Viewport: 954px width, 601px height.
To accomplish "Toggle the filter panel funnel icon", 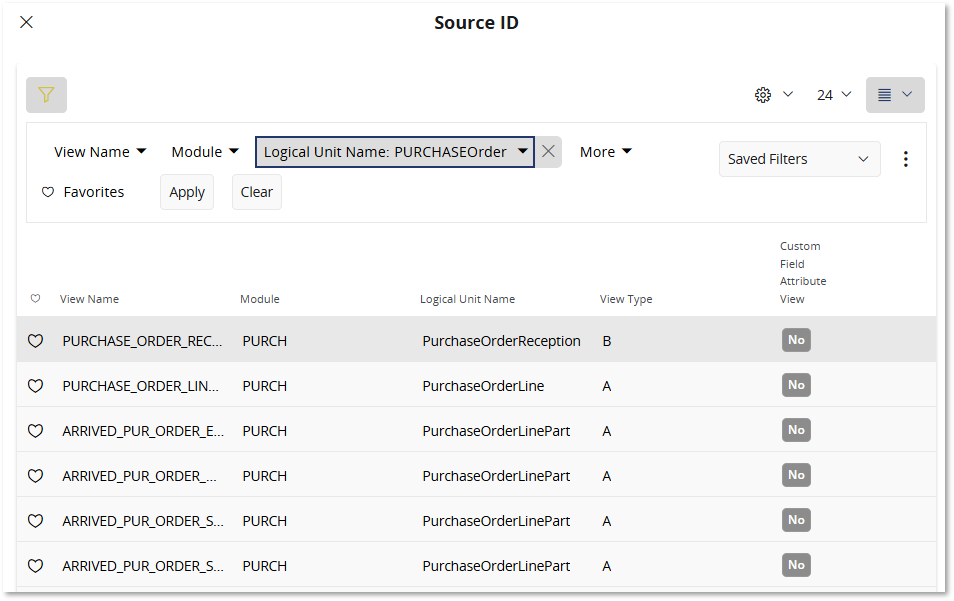I will pyautogui.click(x=46, y=95).
